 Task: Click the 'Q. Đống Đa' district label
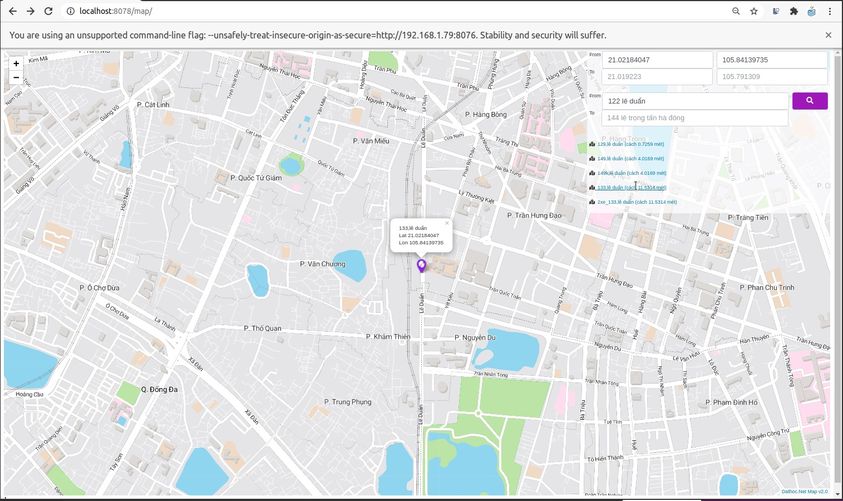(x=159, y=389)
